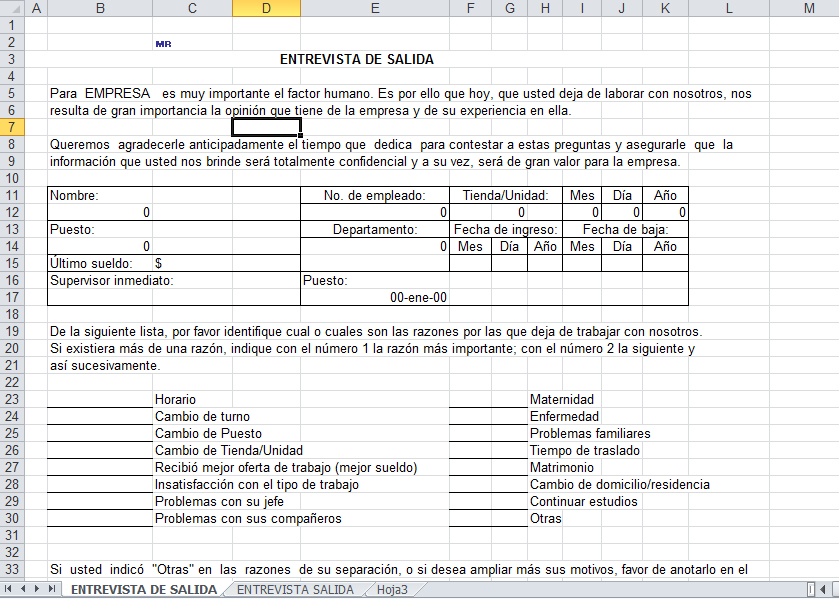Click the Problemas familiares text
The image size is (839, 599).
[590, 434]
